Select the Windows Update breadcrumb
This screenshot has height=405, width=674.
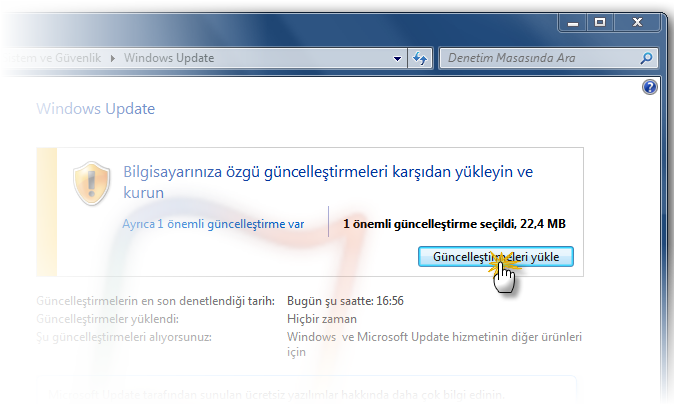click(x=169, y=58)
